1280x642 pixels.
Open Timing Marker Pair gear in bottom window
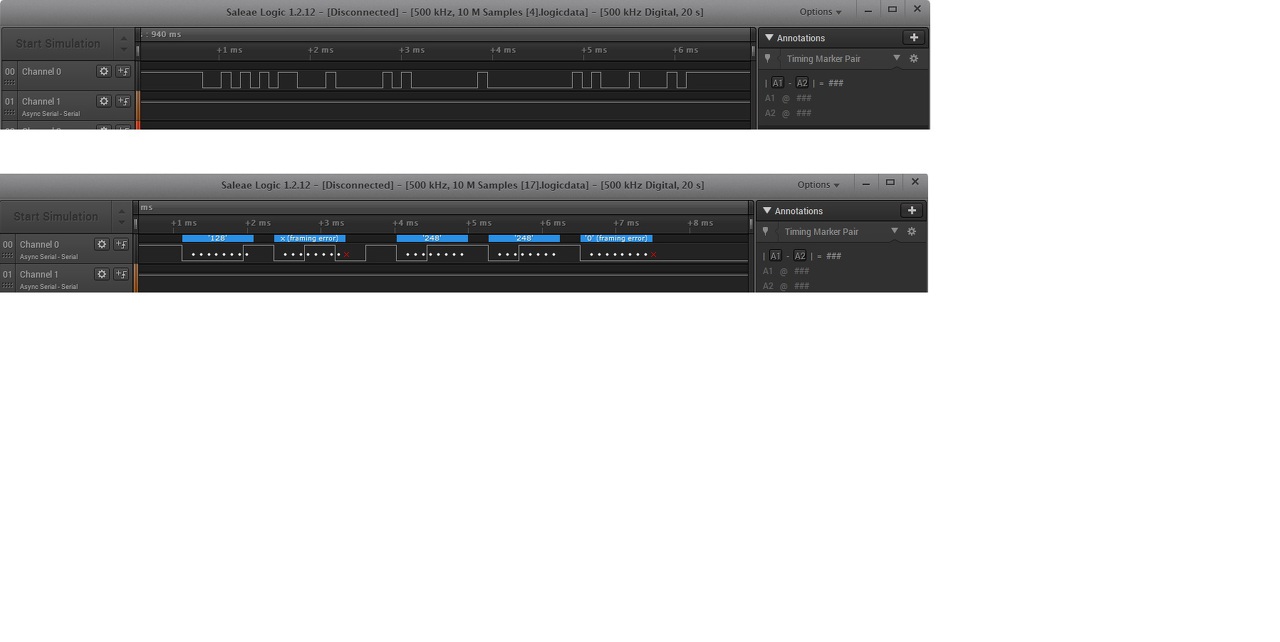click(911, 232)
